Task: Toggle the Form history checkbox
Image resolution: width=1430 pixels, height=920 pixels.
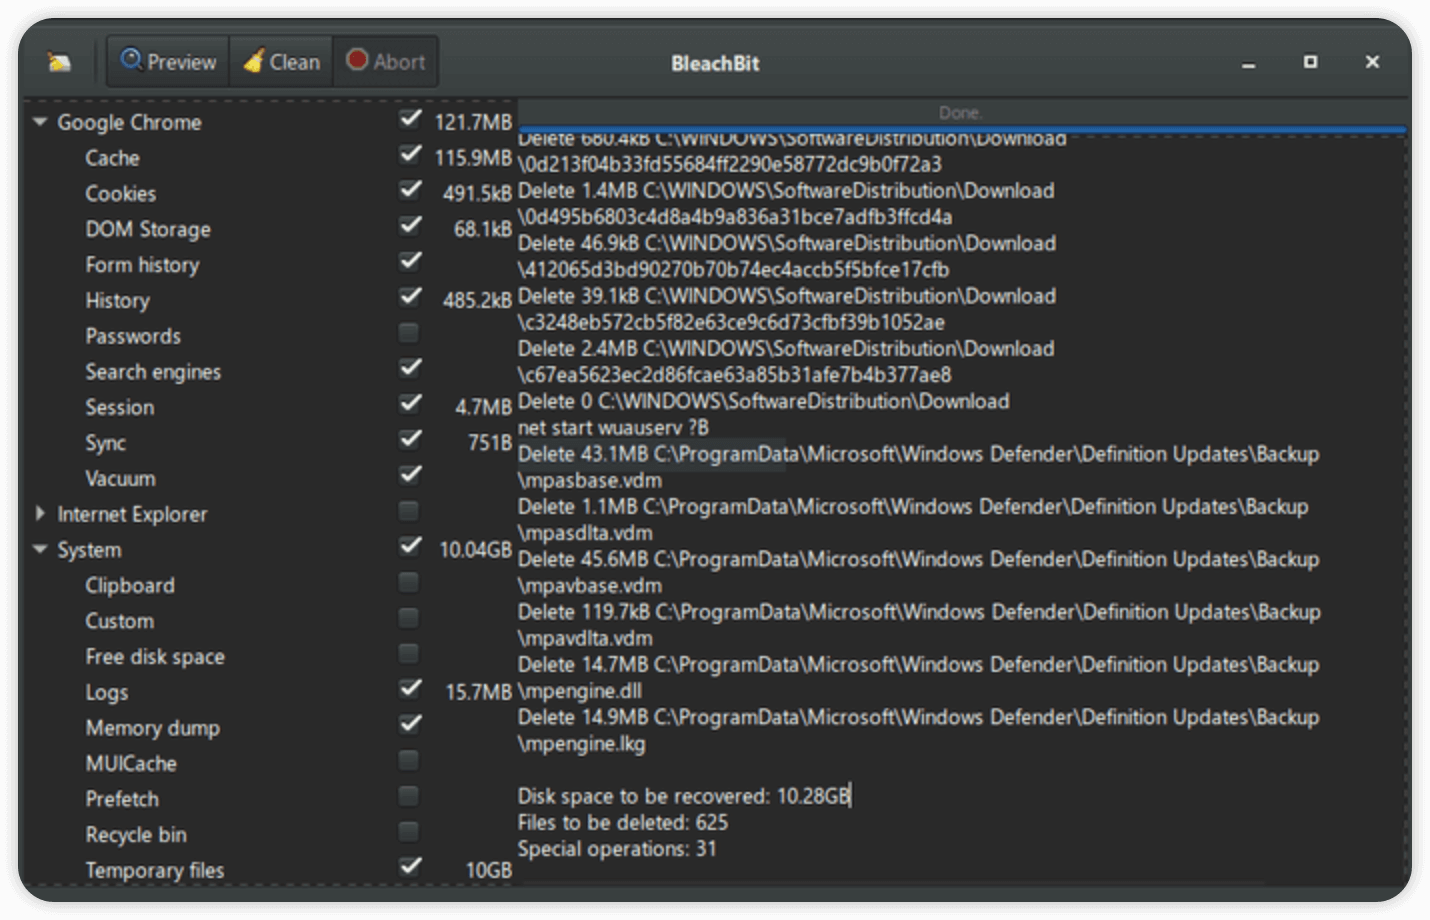Action: point(409,261)
